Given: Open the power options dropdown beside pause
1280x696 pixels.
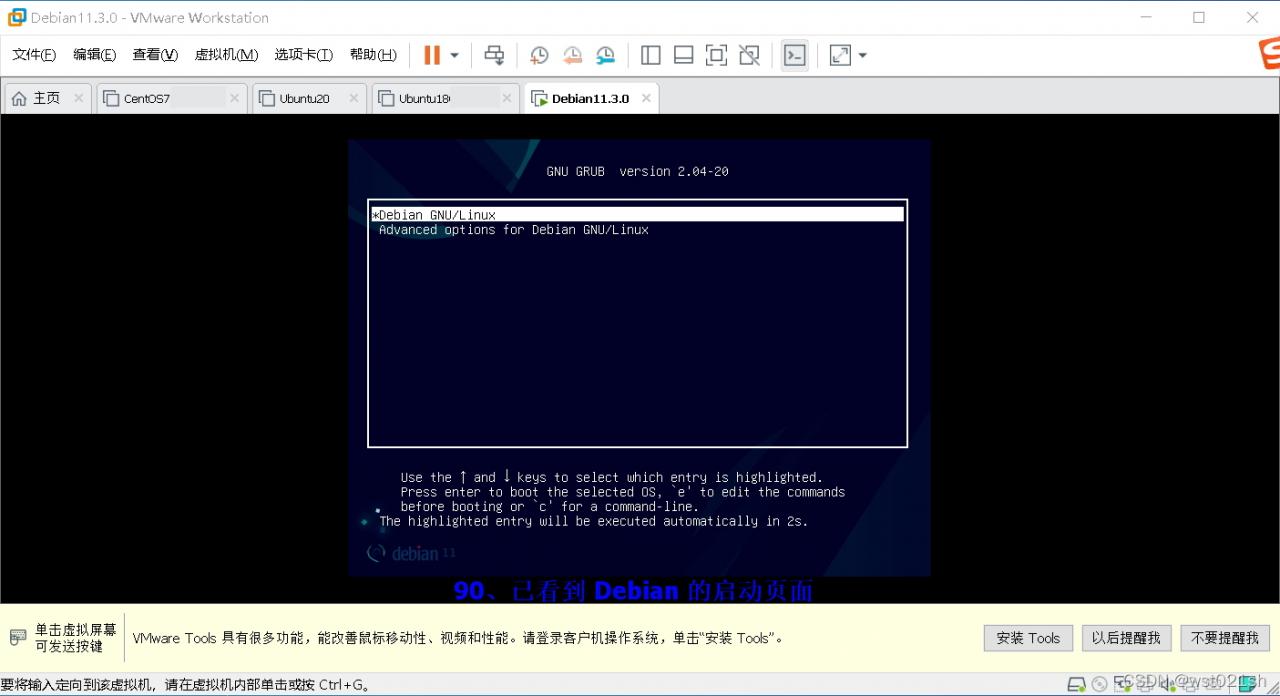Looking at the screenshot, I should [x=454, y=55].
